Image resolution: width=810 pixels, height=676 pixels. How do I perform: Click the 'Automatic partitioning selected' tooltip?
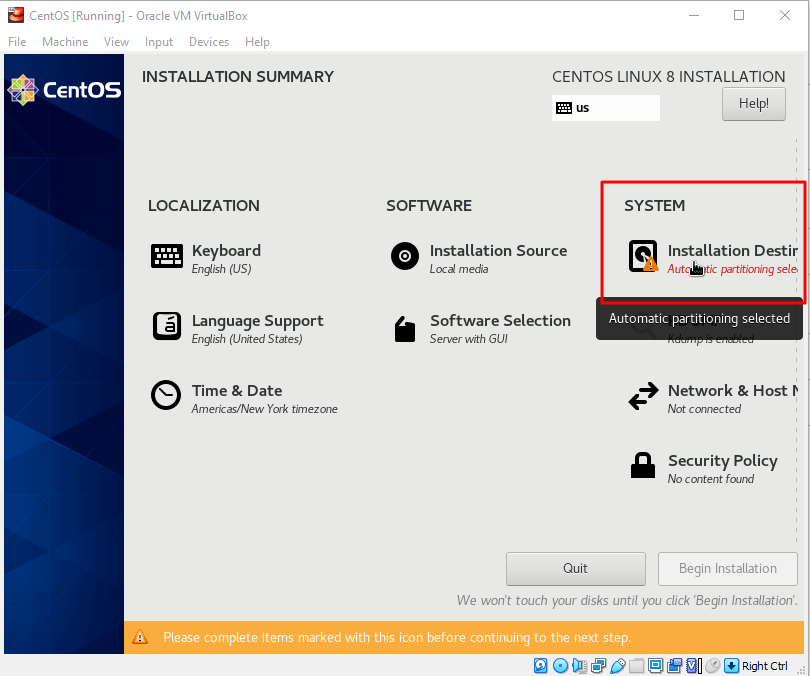point(699,318)
